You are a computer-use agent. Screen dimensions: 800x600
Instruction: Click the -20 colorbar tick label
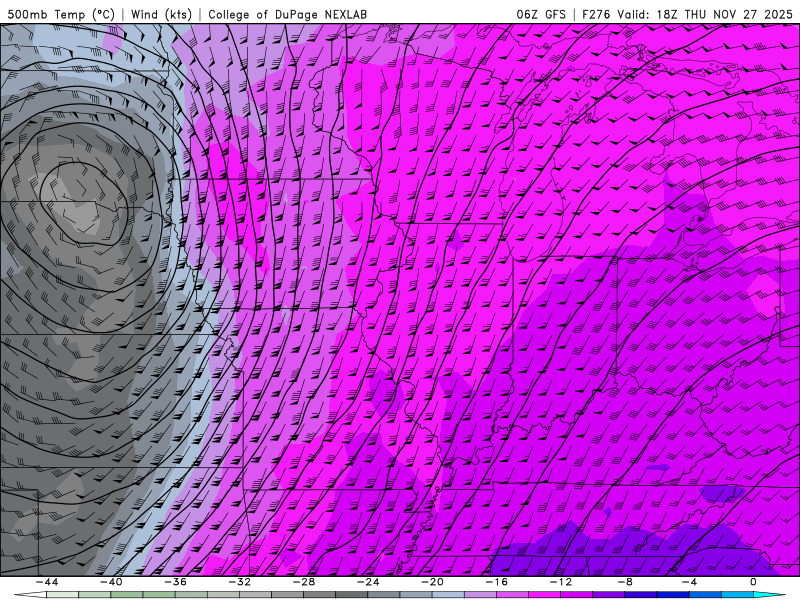click(x=433, y=582)
